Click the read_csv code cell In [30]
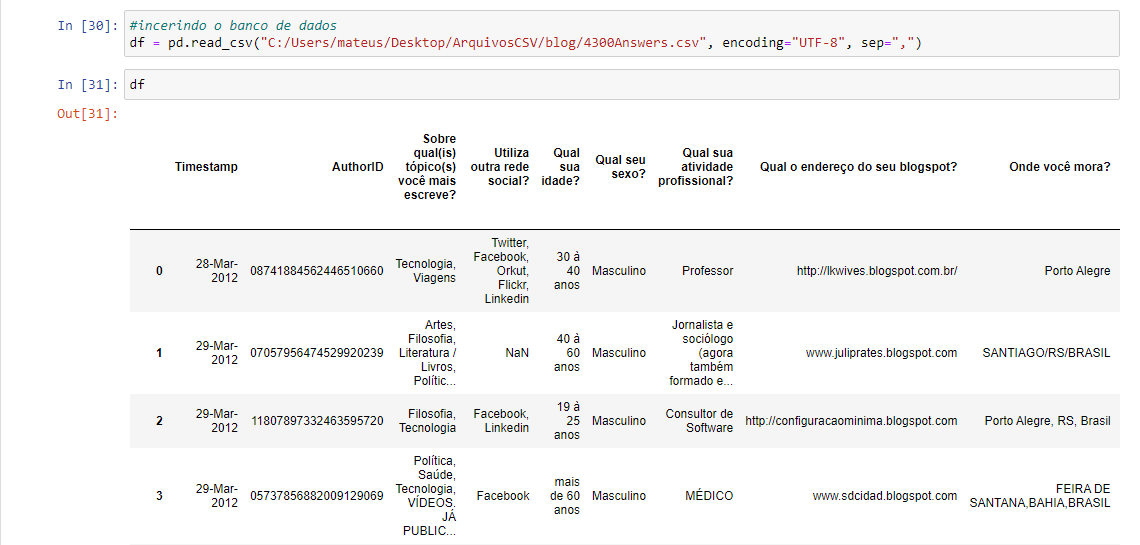Image resolution: width=1140 pixels, height=545 pixels. tap(622, 33)
